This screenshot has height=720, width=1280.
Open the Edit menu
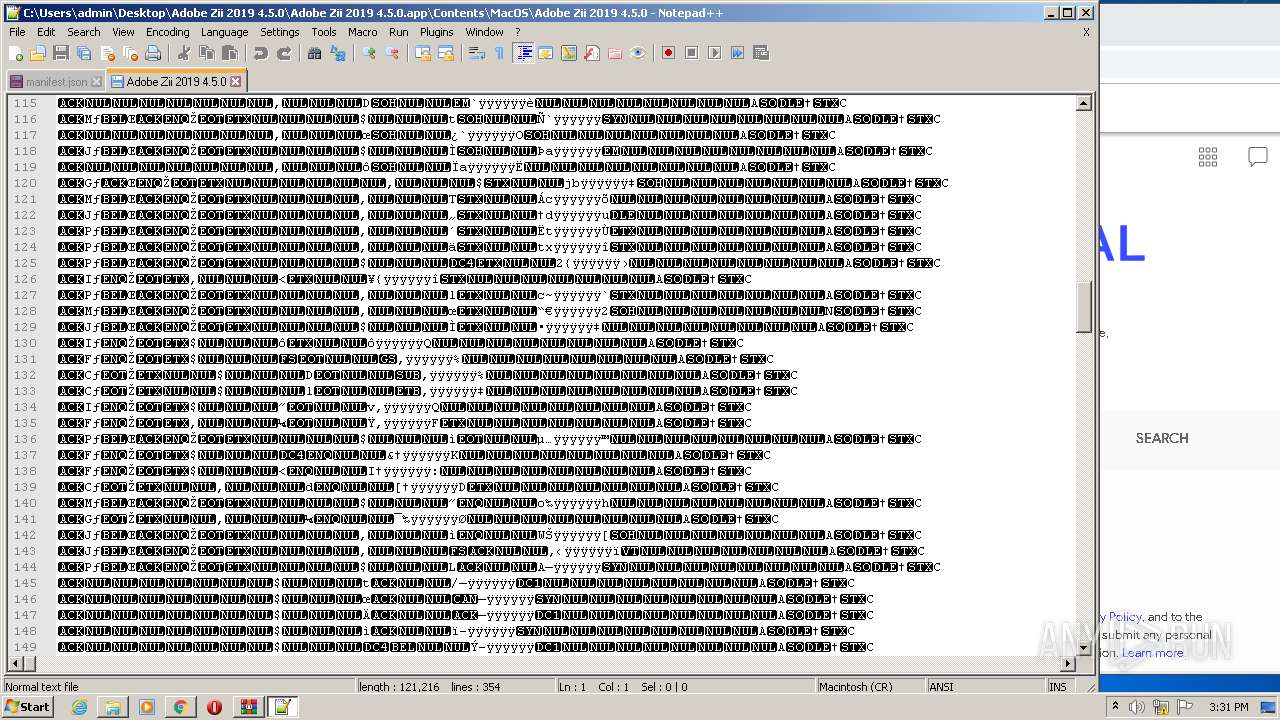click(46, 32)
